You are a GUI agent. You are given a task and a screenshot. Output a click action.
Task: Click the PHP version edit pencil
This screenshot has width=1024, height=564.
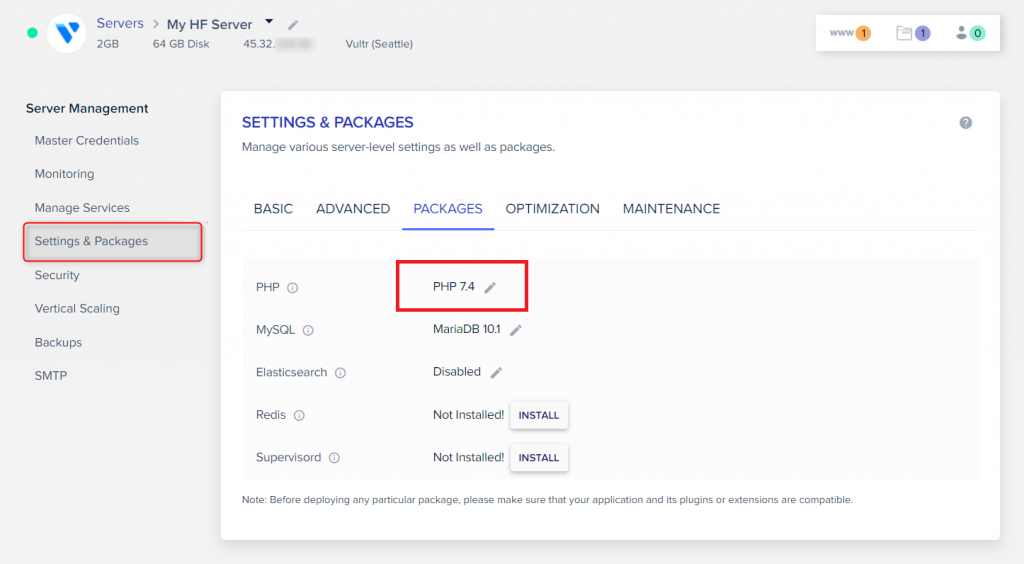(490, 288)
